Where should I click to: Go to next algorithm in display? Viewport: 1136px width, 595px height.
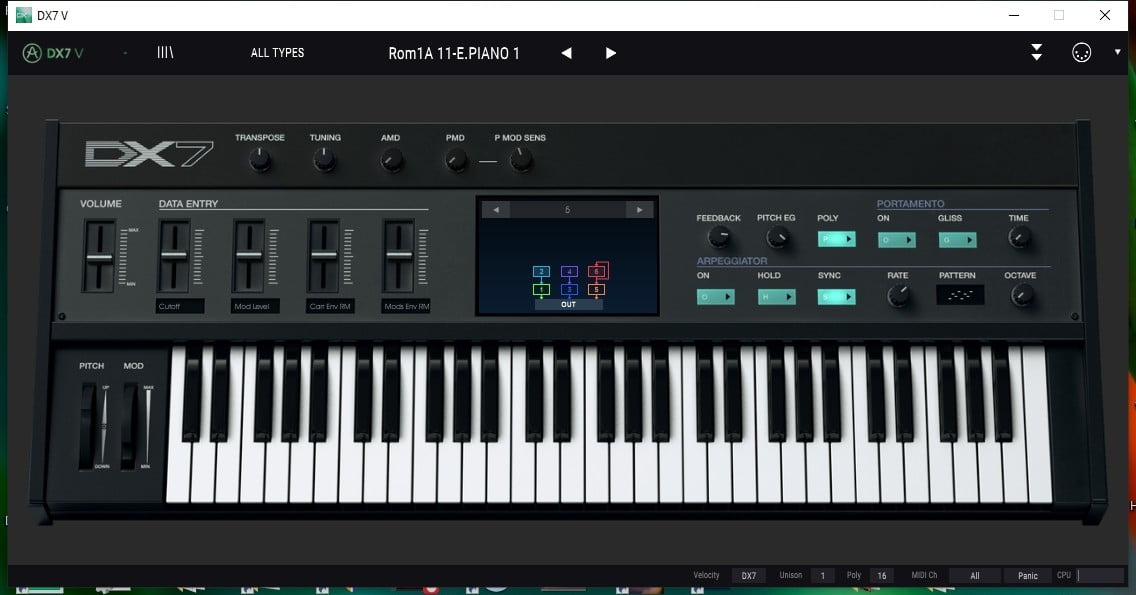tap(640, 210)
